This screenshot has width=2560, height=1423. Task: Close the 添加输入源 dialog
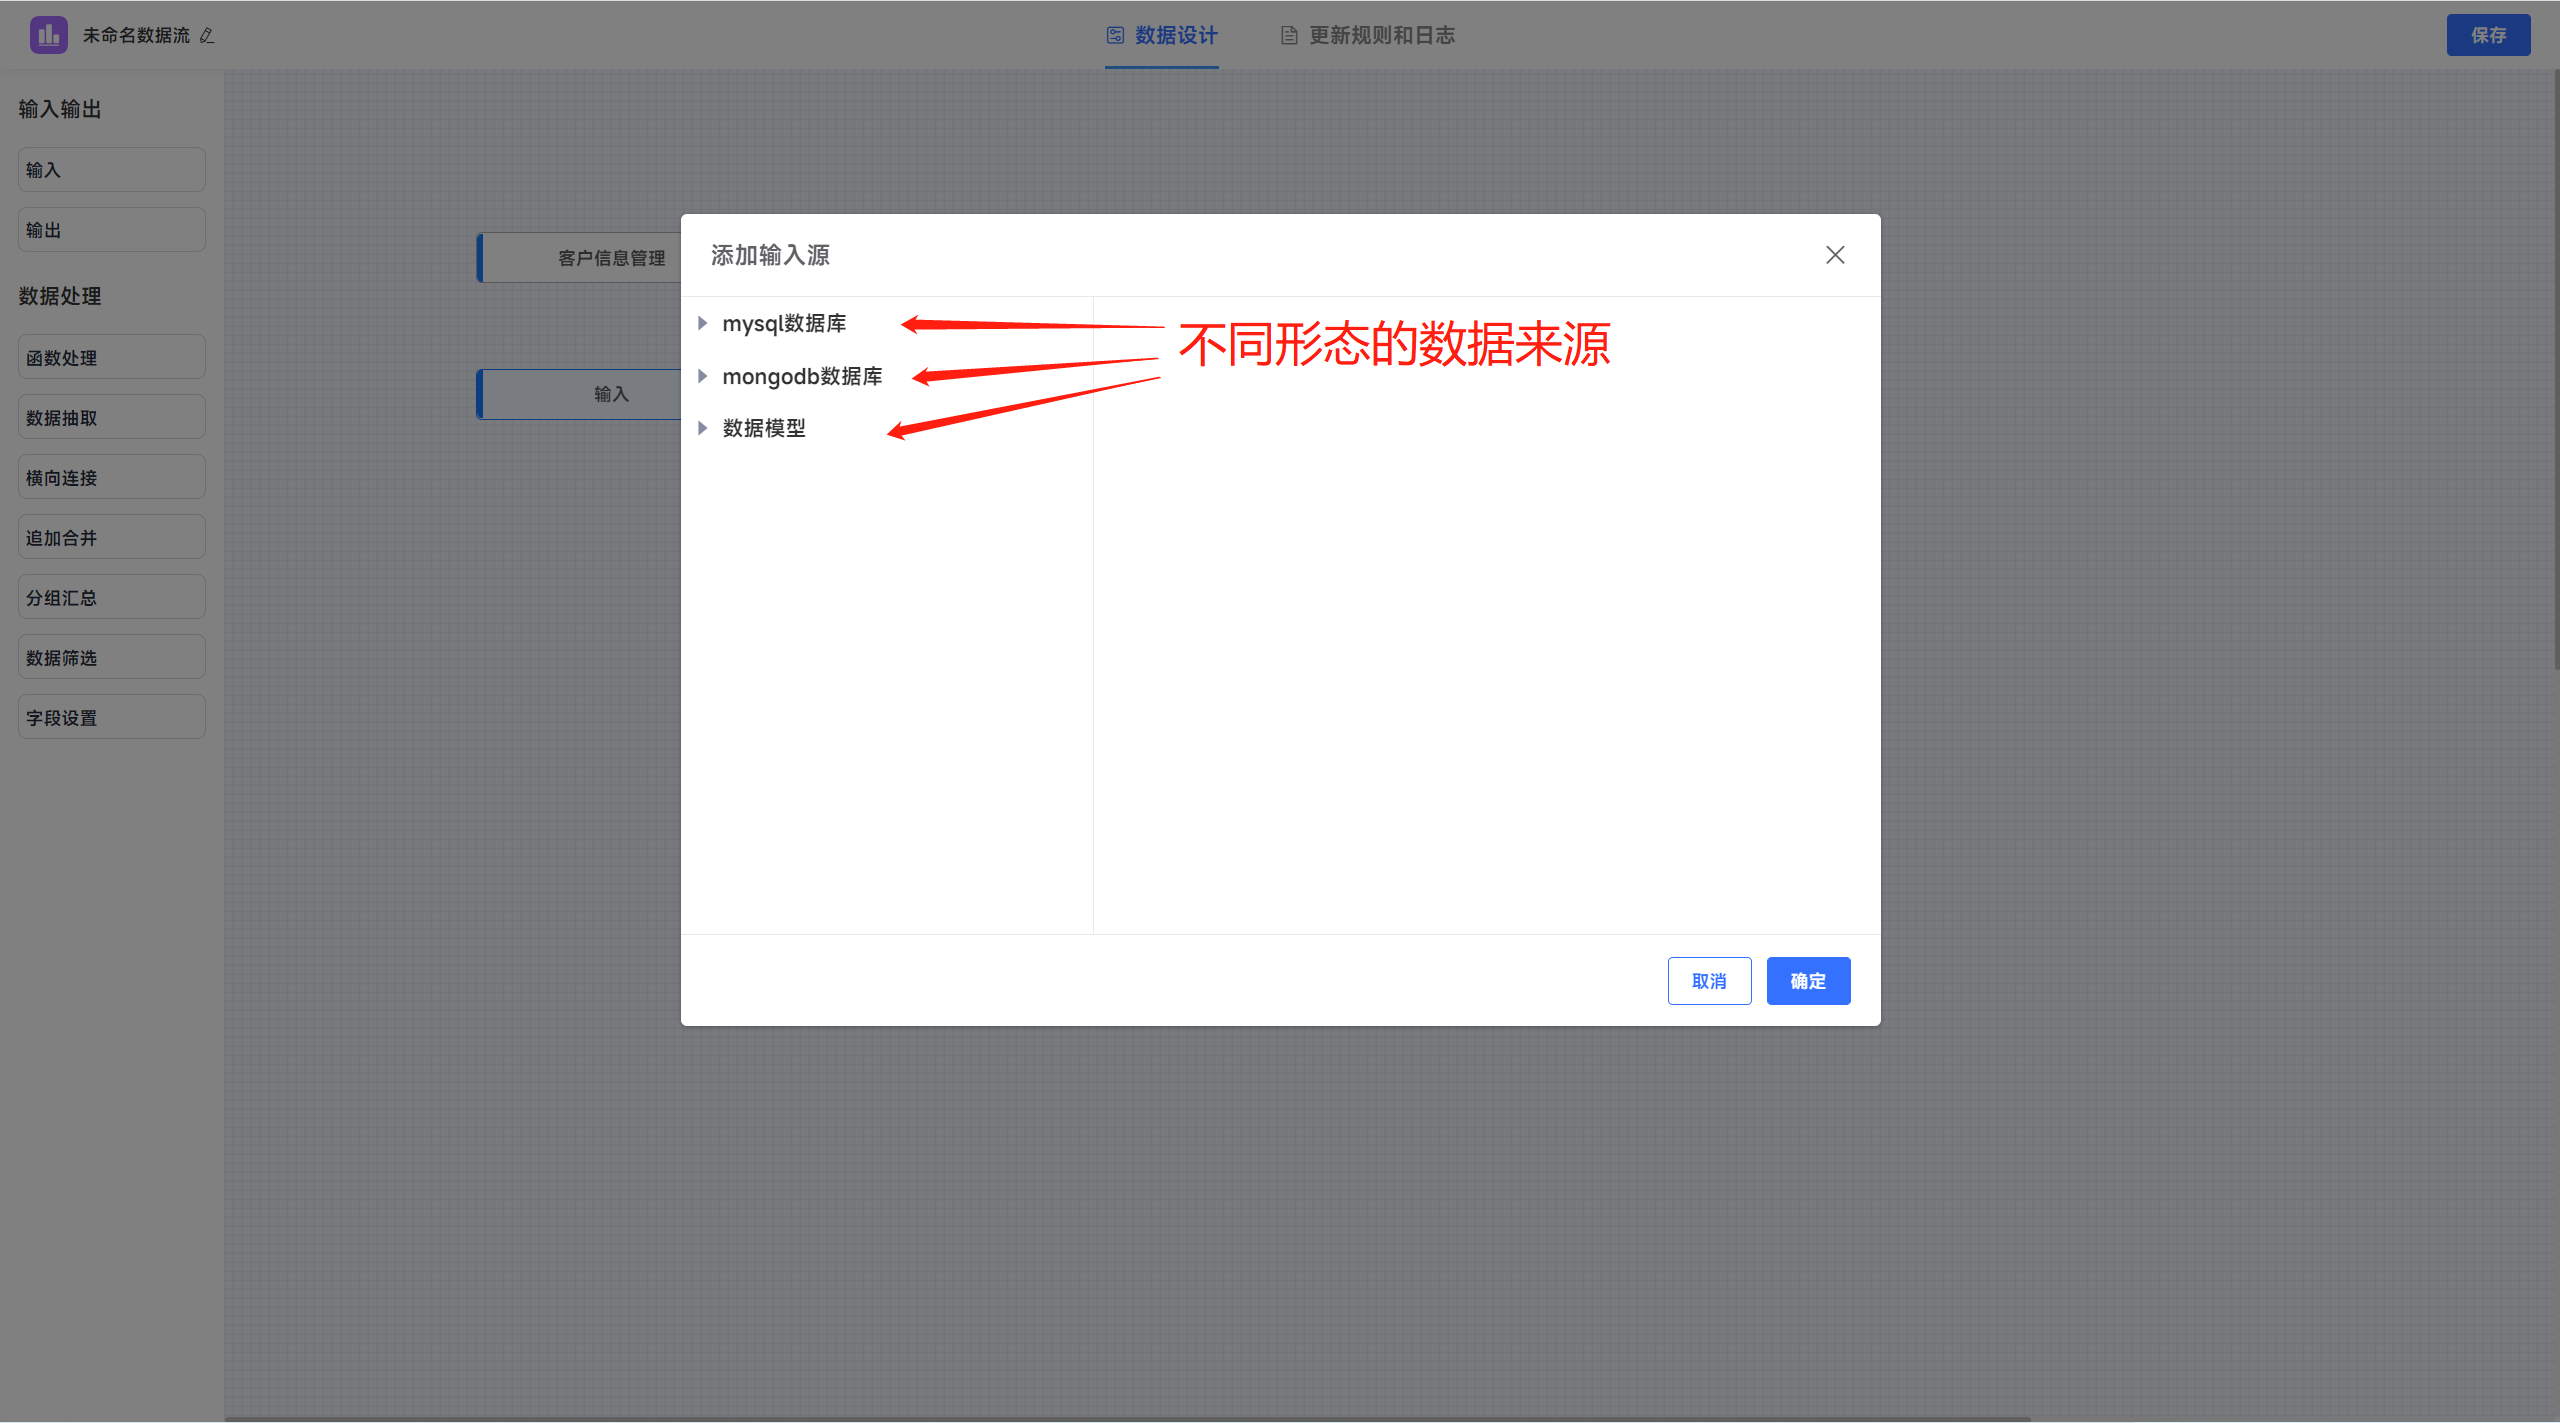[x=1835, y=255]
